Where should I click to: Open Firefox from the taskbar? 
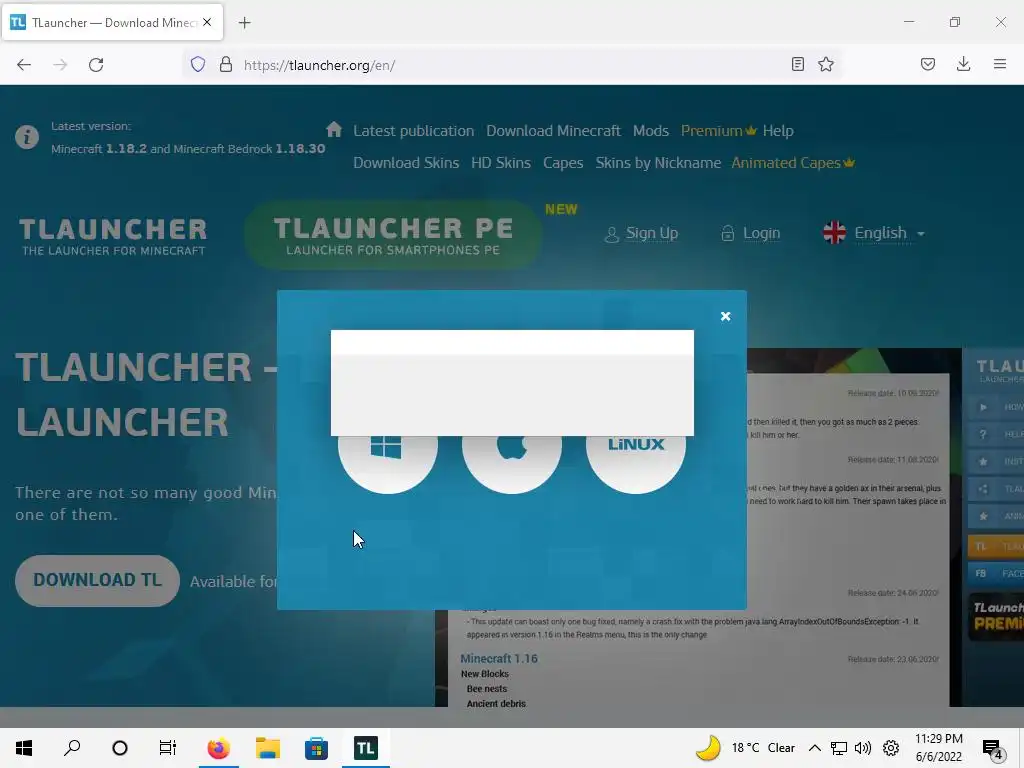(219, 748)
